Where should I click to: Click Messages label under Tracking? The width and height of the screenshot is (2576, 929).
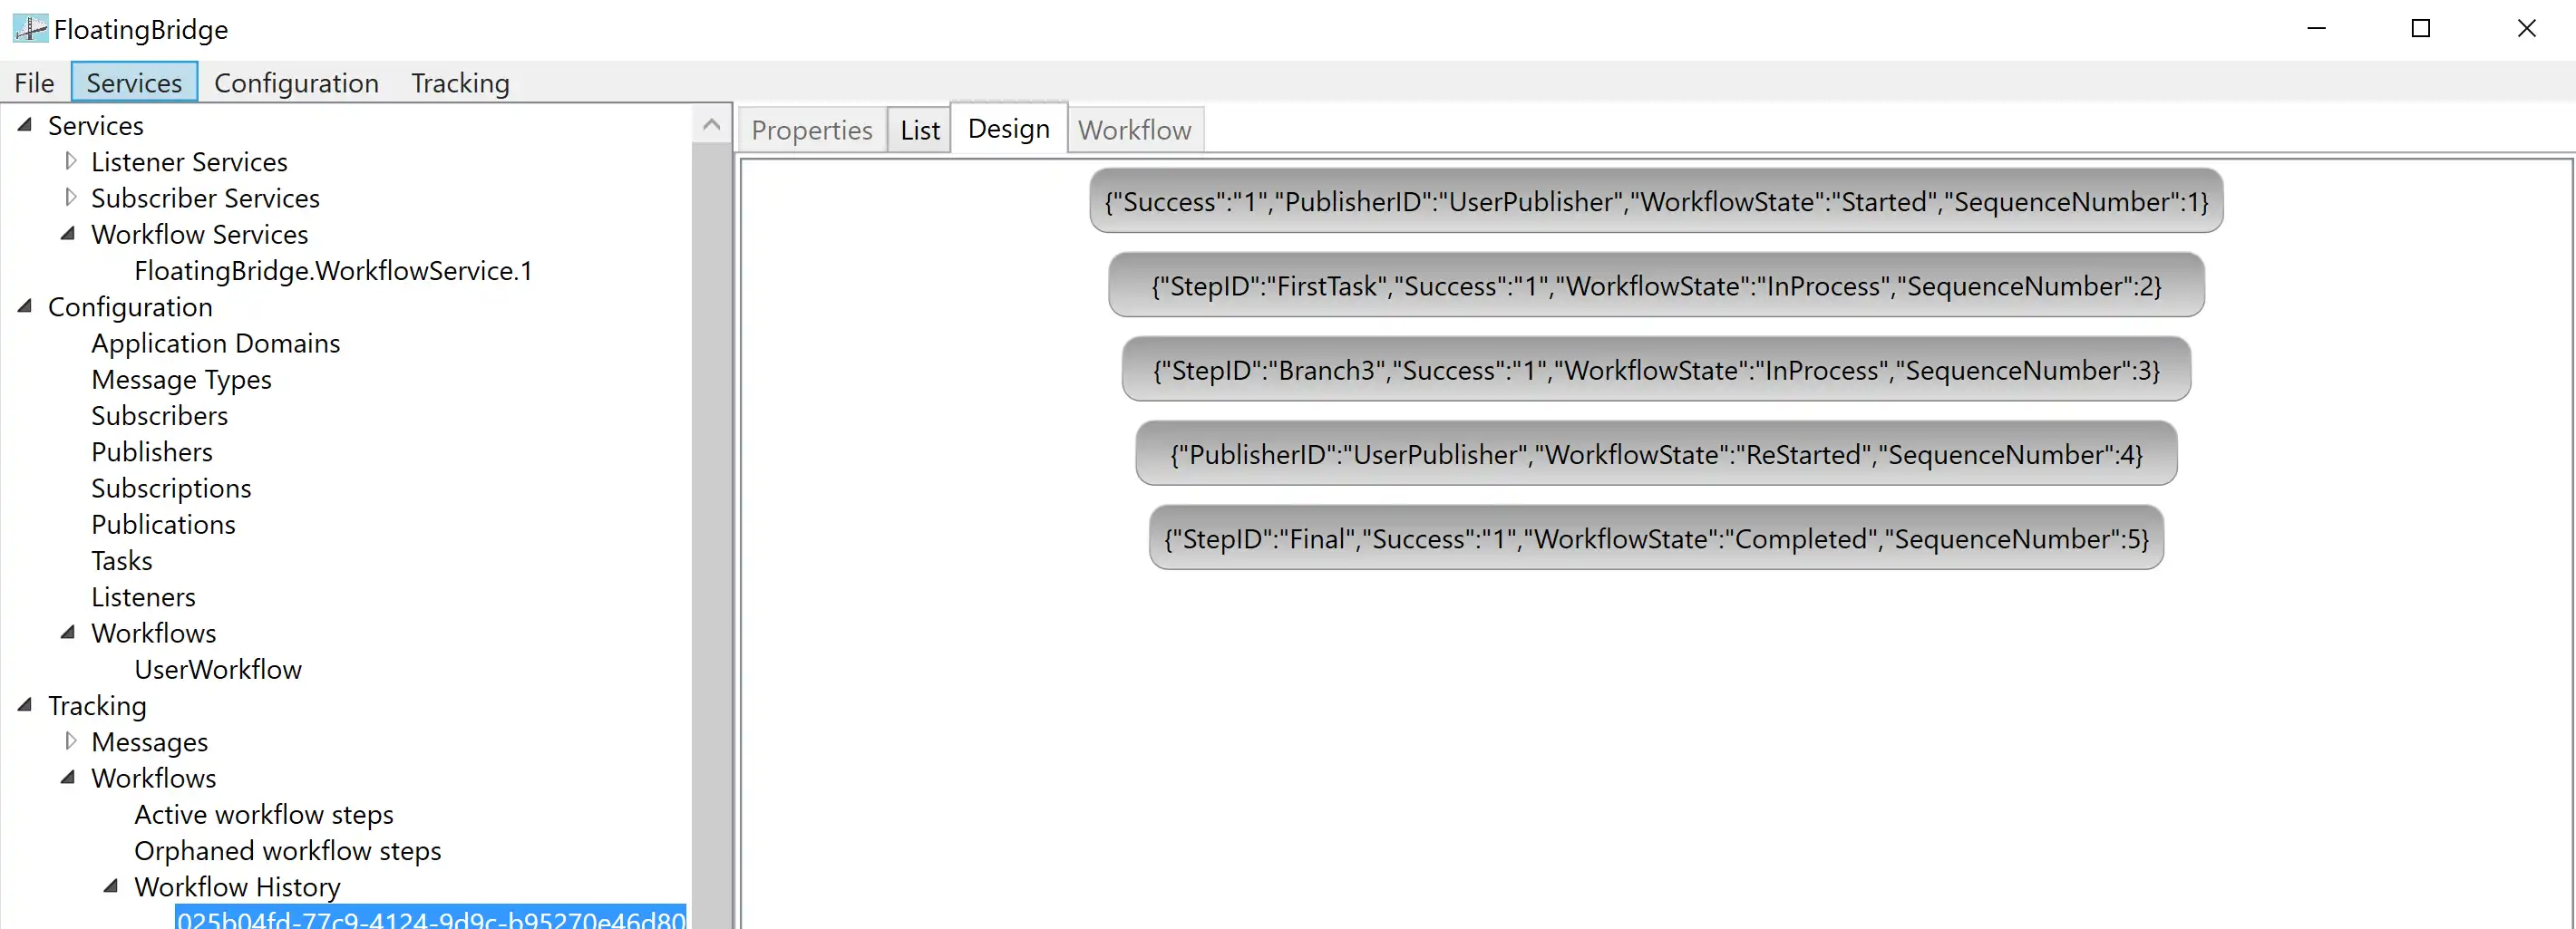[x=150, y=742]
